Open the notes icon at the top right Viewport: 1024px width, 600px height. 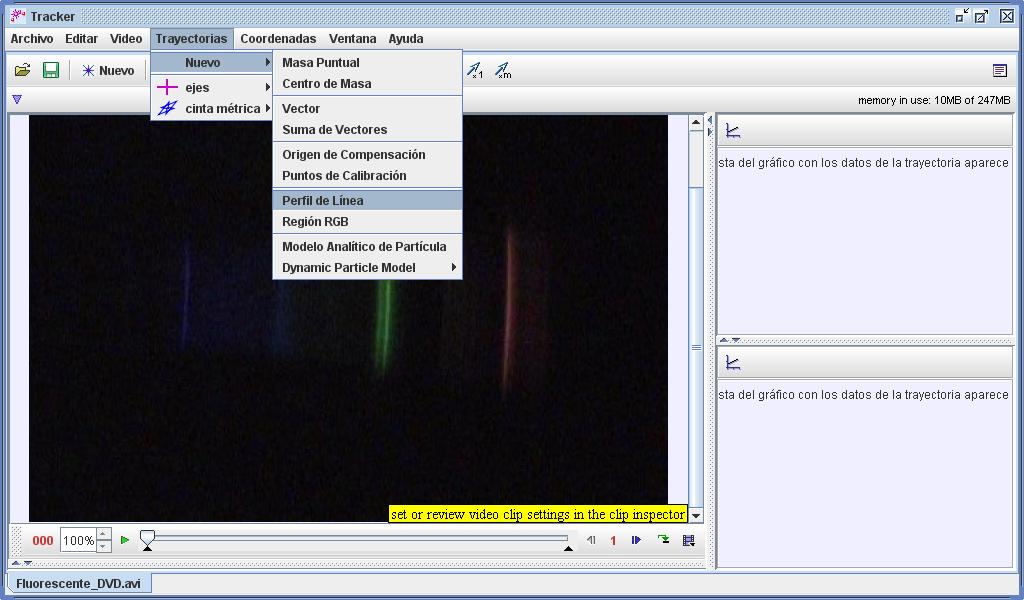tap(998, 70)
